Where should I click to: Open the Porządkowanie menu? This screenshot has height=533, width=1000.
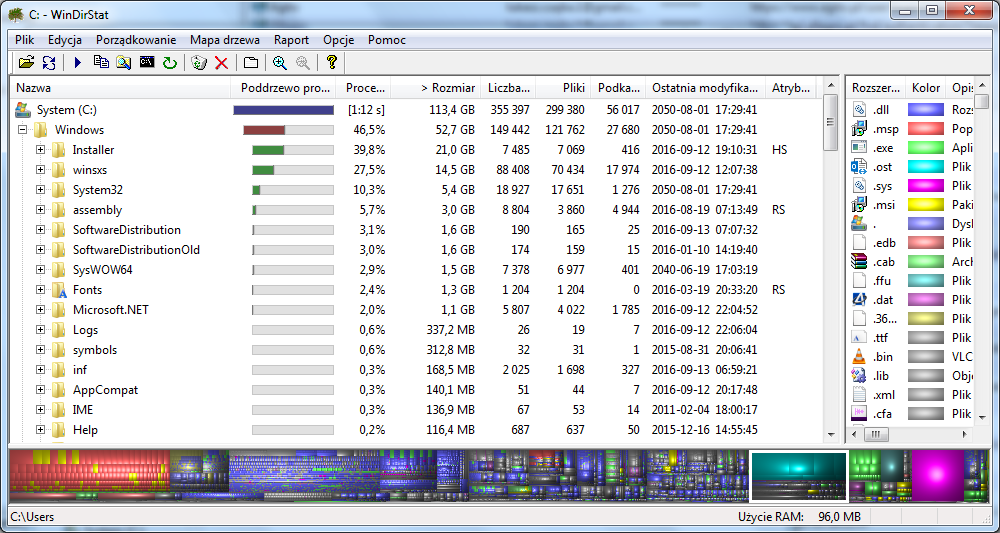pos(136,40)
